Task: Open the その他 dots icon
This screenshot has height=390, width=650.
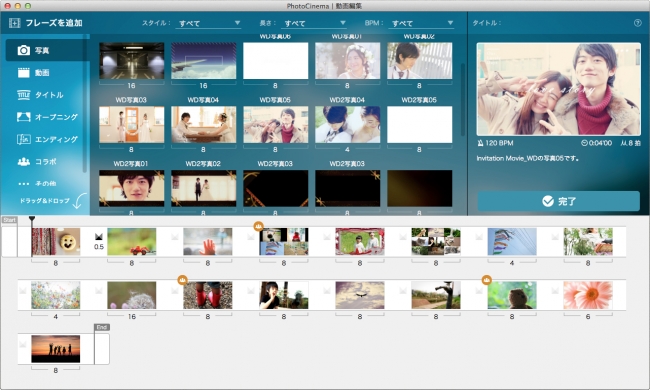Action: [24, 184]
